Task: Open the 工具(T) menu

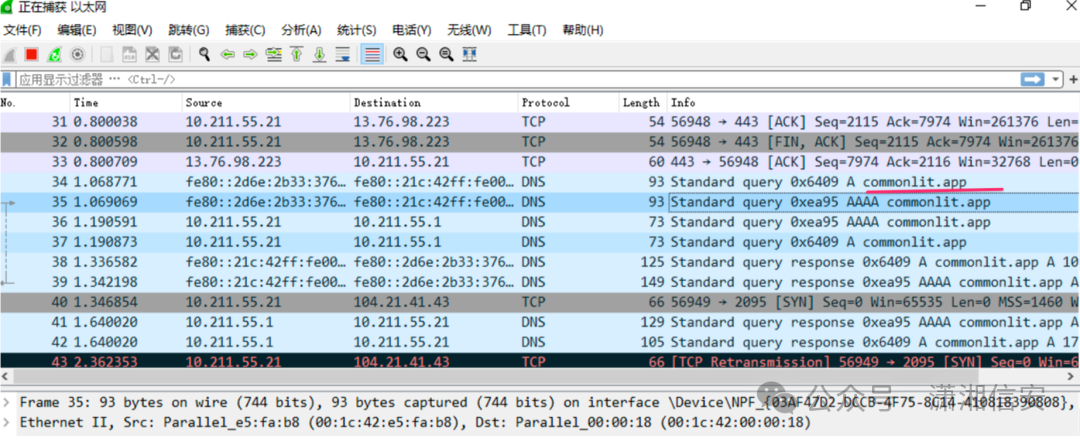Action: (527, 30)
